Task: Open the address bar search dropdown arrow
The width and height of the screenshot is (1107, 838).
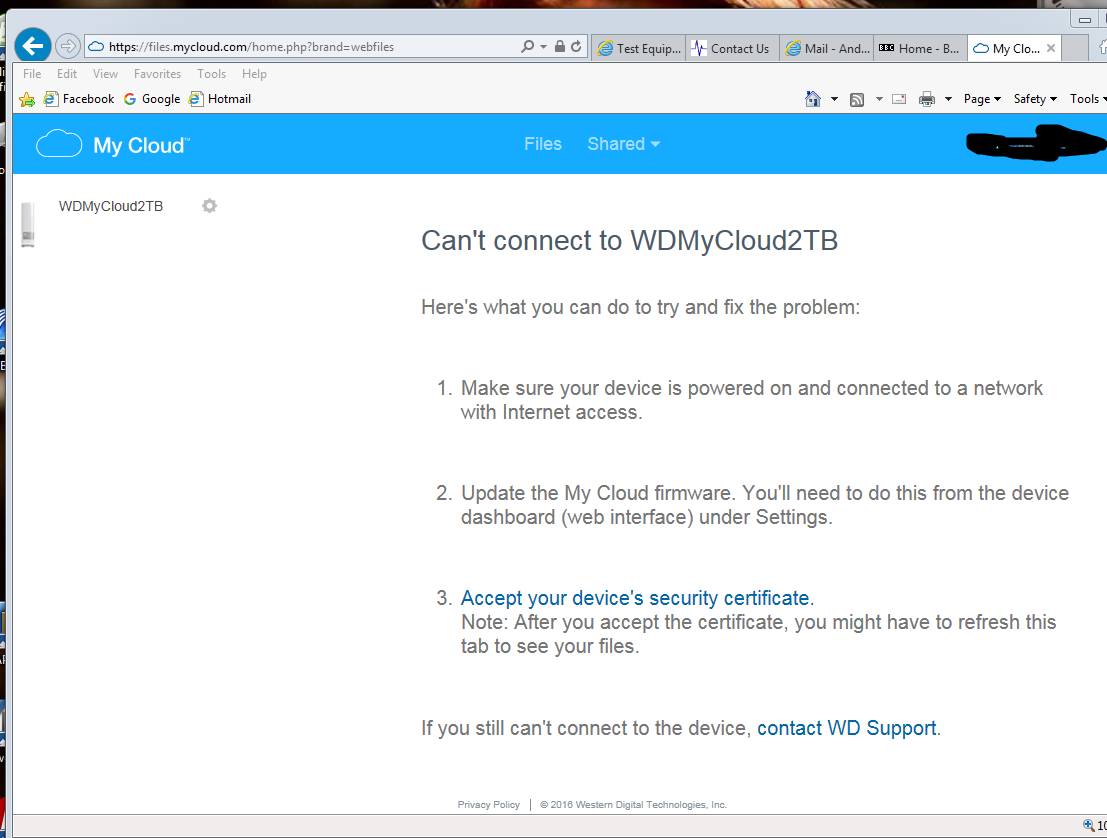Action: pos(543,47)
